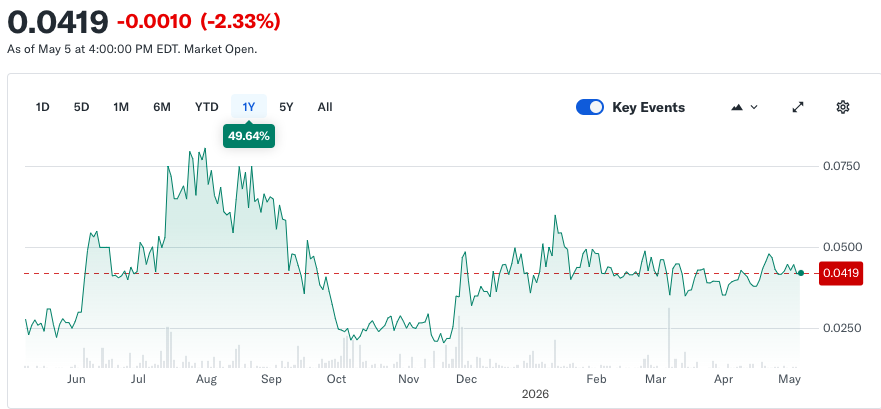Click the red 0.0419 price label
The image size is (881, 409).
point(841,274)
